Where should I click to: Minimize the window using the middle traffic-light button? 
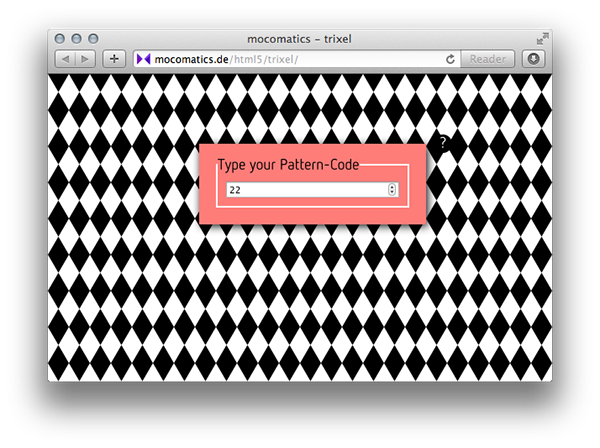pos(77,39)
